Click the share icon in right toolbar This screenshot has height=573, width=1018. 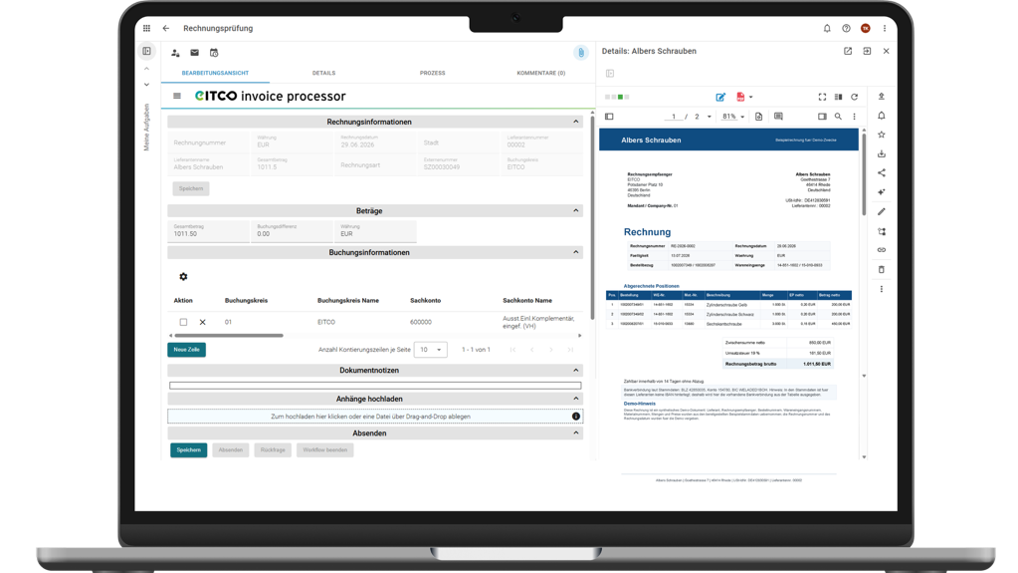(x=882, y=173)
